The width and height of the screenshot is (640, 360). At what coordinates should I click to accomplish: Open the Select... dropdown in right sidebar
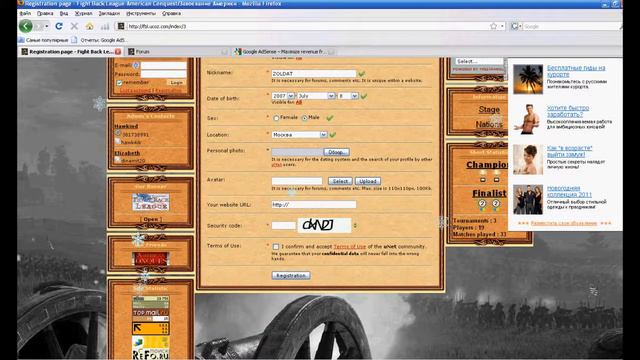479,61
